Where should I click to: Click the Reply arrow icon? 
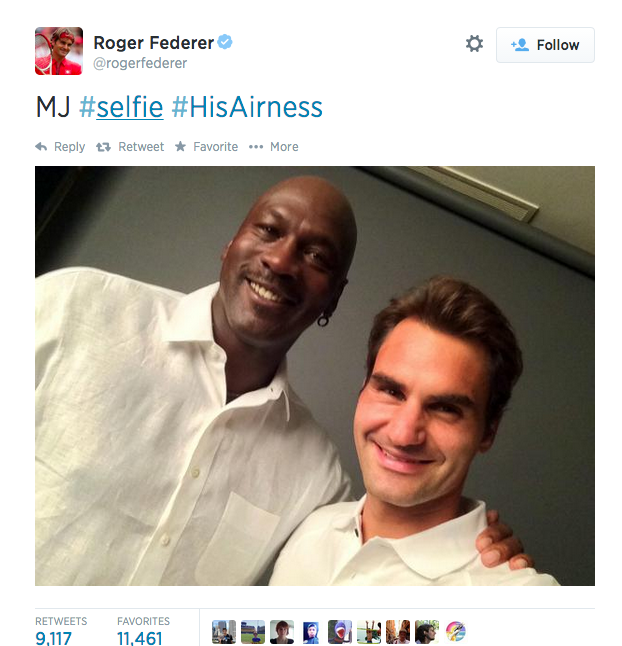pyautogui.click(x=41, y=147)
